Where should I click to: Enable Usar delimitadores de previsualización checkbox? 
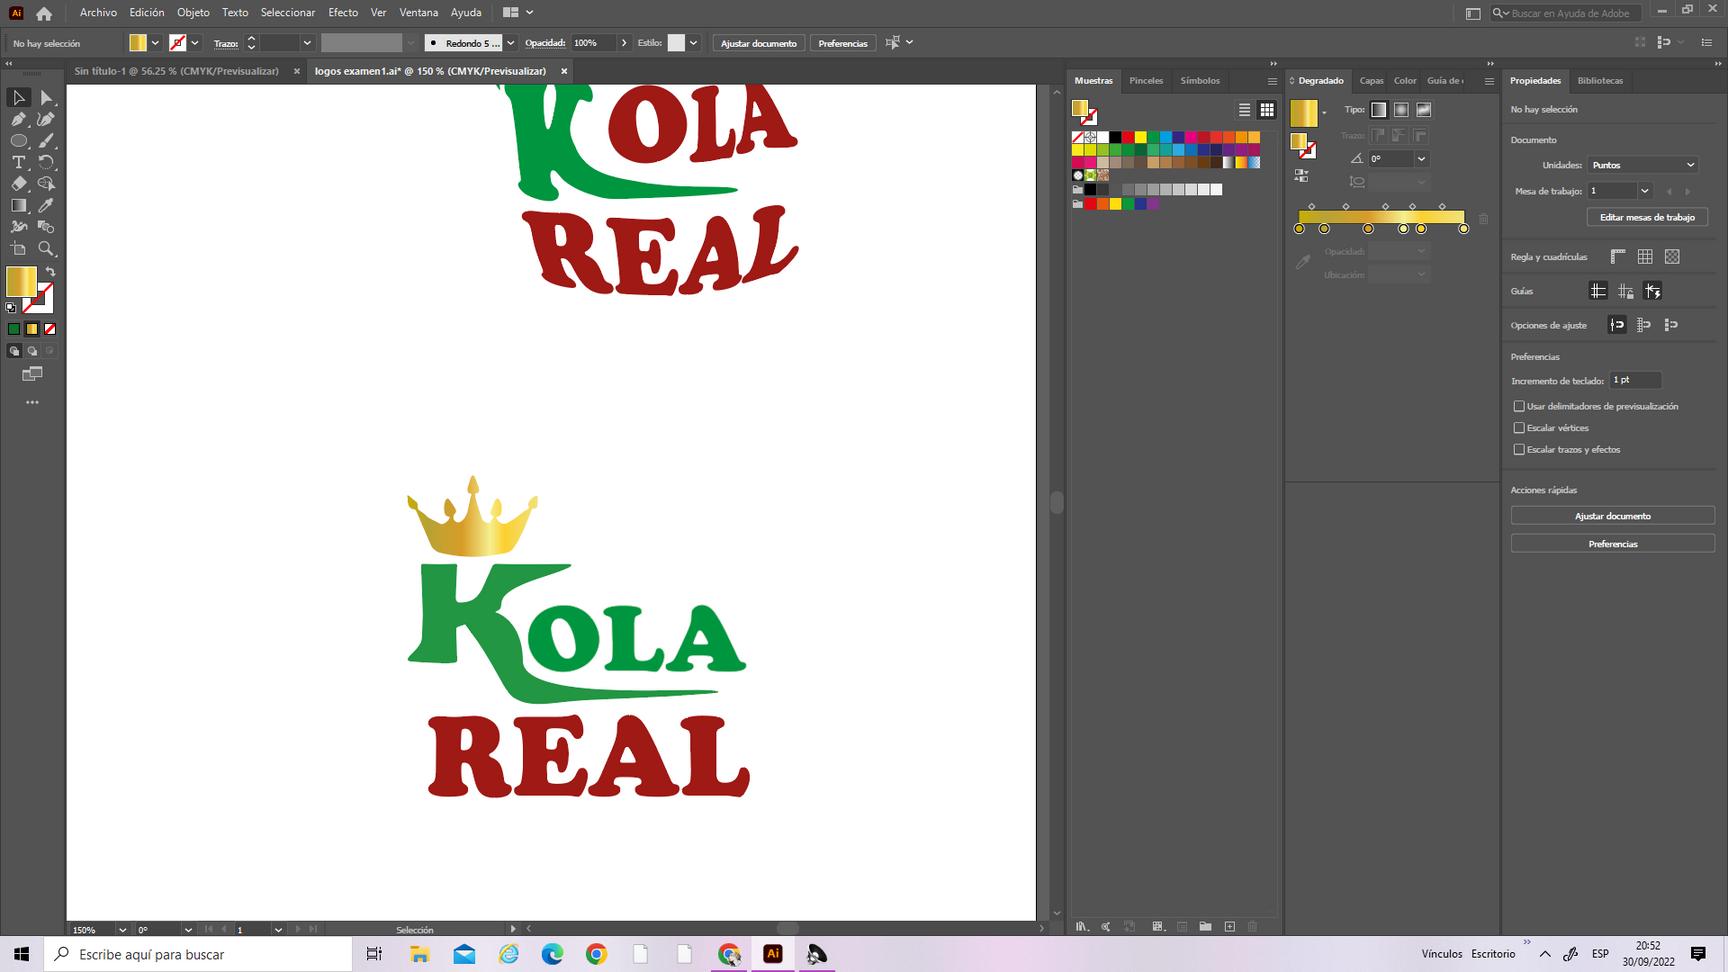1519,406
